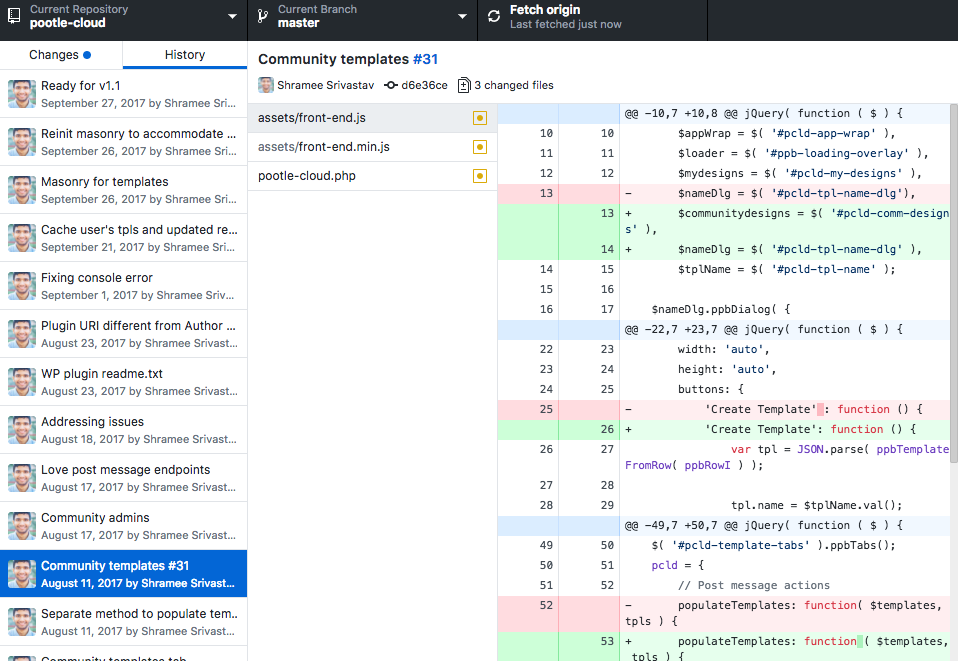Select the Addressing issues commit
Image resolution: width=958 pixels, height=661 pixels.
click(123, 429)
